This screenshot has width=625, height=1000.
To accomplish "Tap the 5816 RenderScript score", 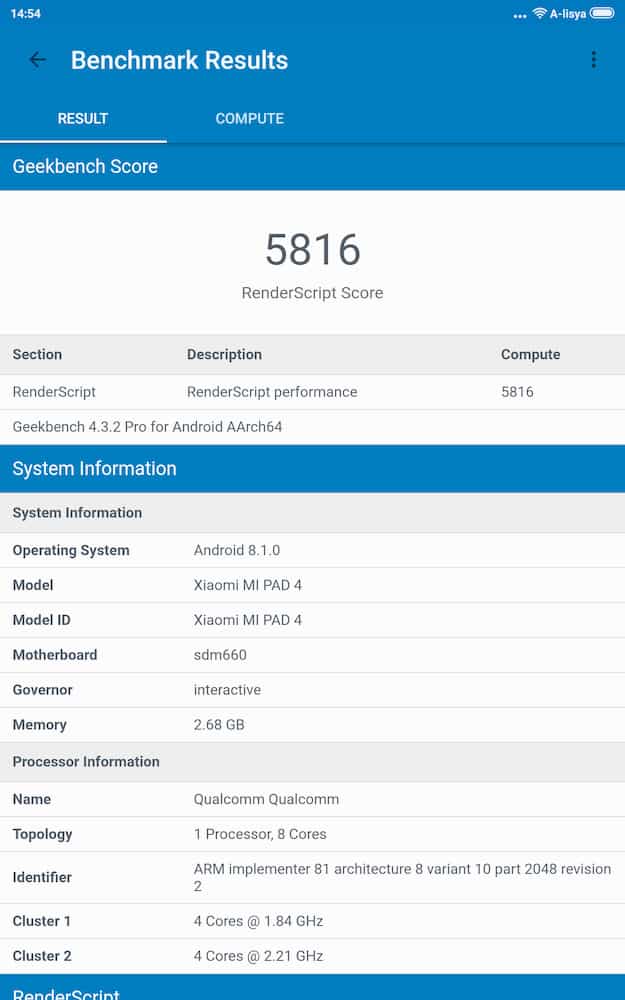I will pos(312,249).
